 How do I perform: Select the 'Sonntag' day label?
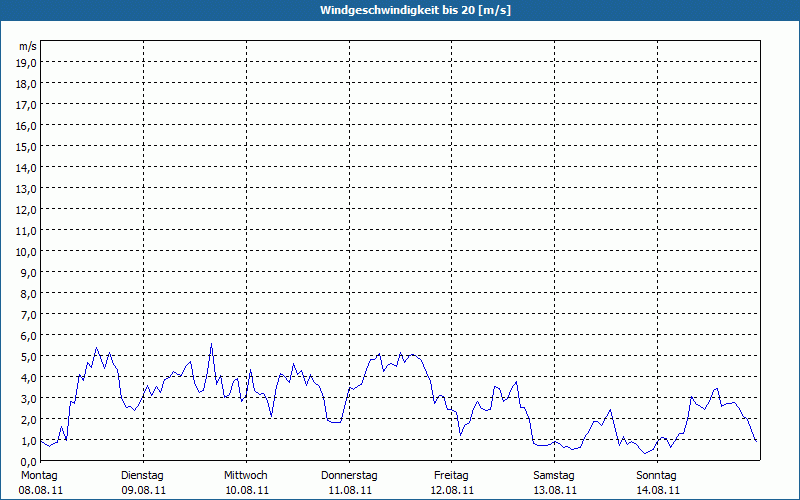point(657,476)
